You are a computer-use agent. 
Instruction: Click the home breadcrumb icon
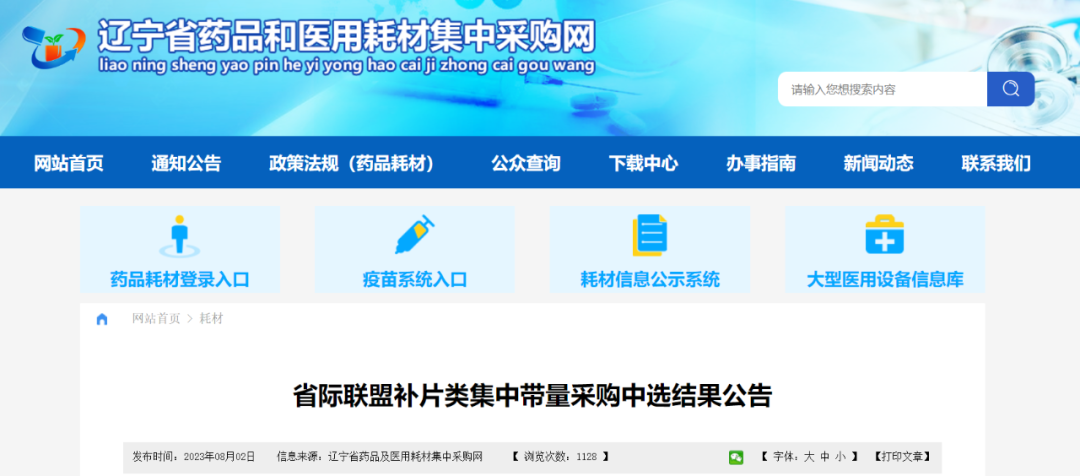pos(102,319)
